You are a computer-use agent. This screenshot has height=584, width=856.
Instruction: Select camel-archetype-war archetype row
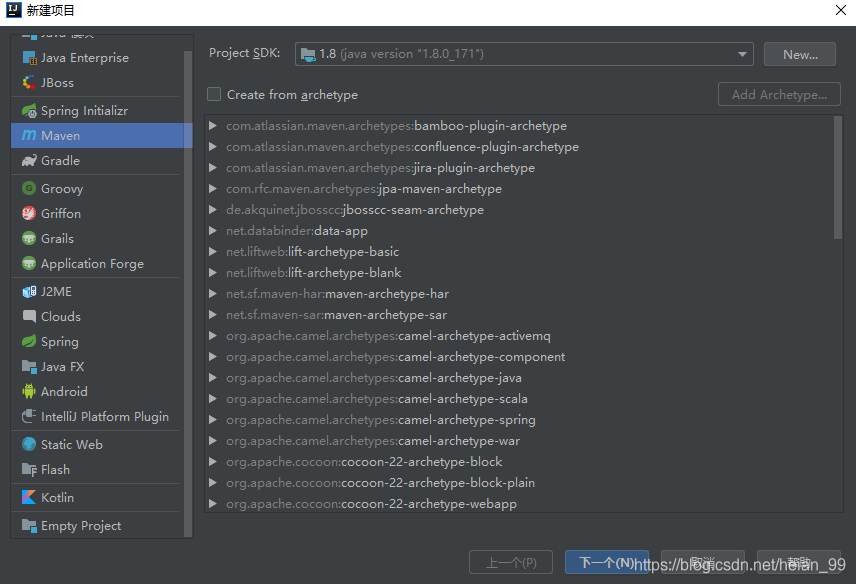(x=519, y=441)
